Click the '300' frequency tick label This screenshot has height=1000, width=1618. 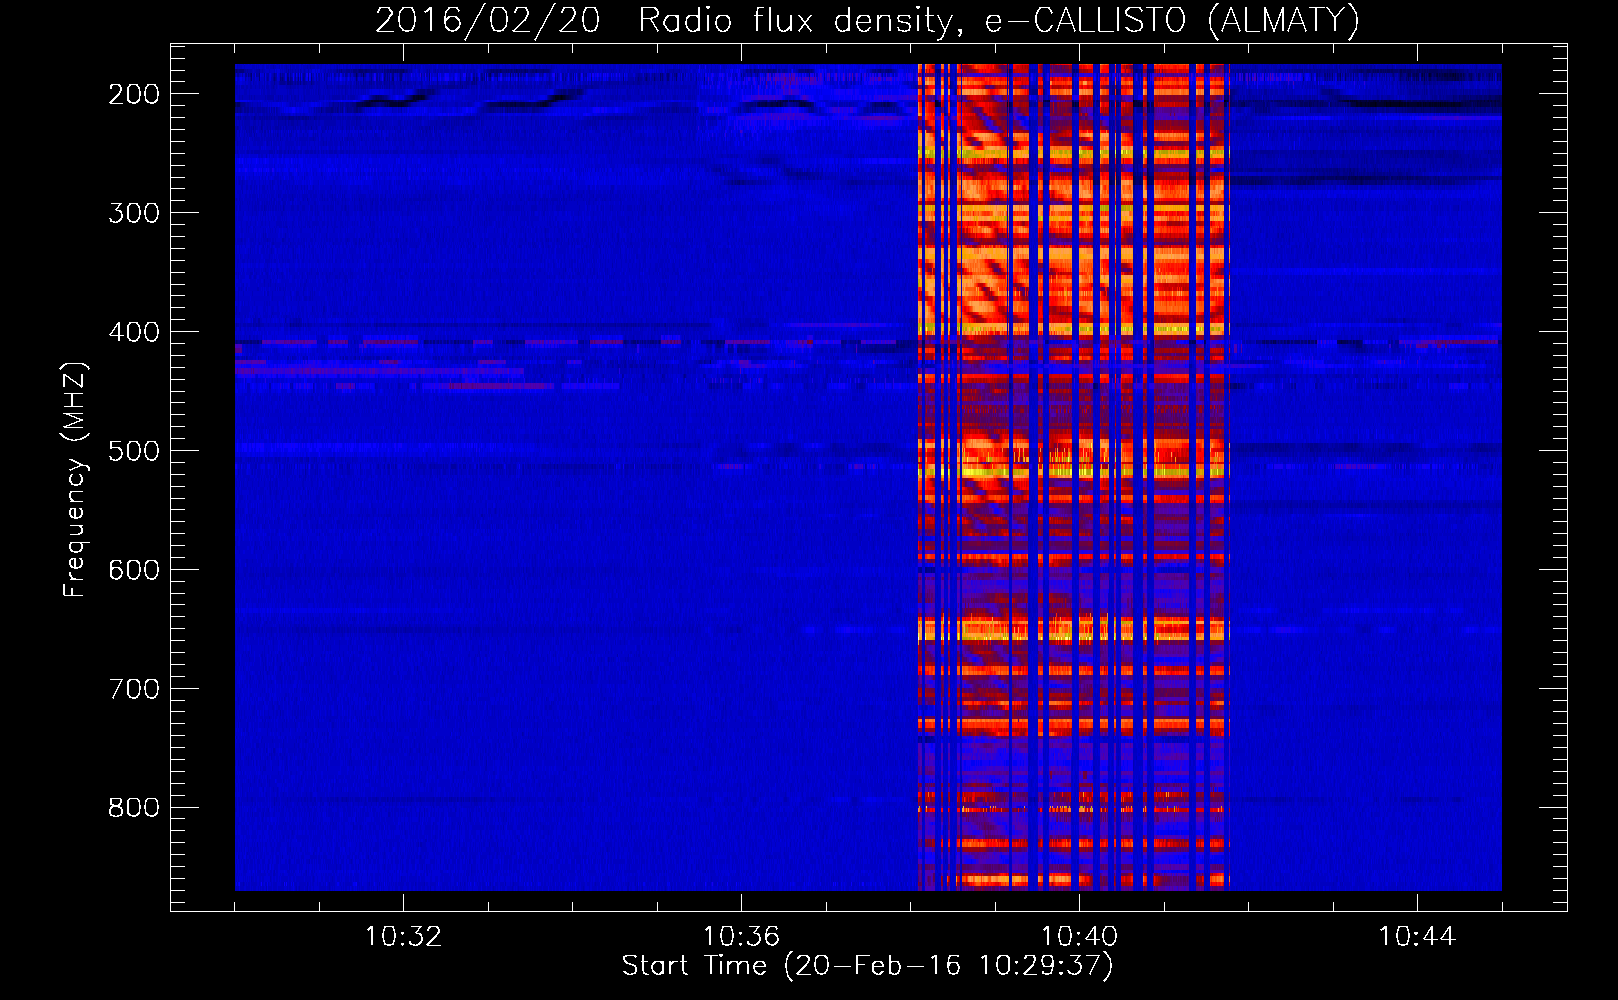pos(134,213)
